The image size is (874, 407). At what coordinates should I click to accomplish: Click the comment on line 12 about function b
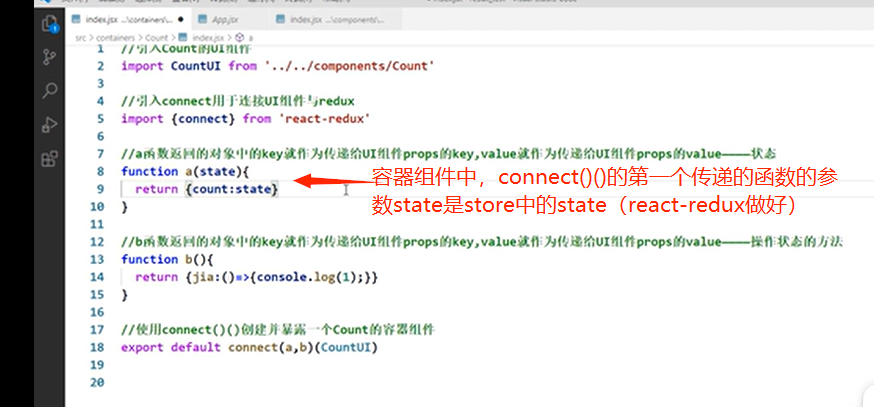pyautogui.click(x=482, y=242)
